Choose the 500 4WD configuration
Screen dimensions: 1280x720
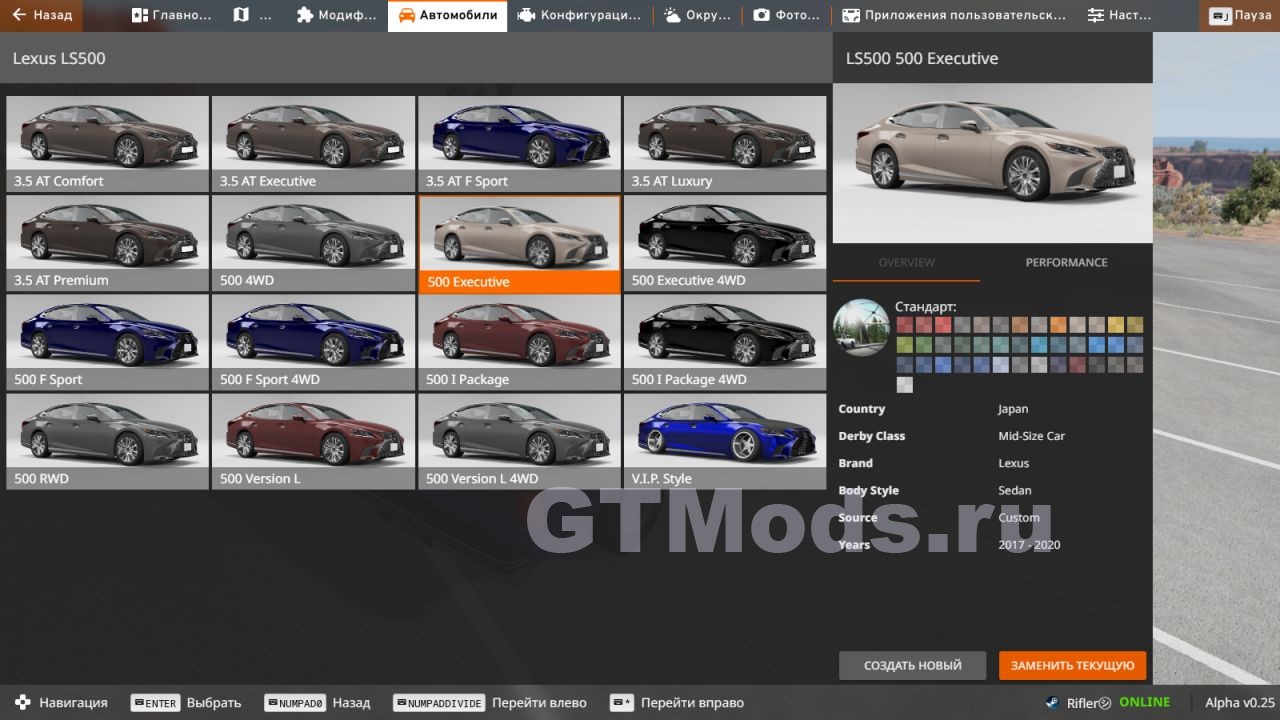tap(313, 243)
